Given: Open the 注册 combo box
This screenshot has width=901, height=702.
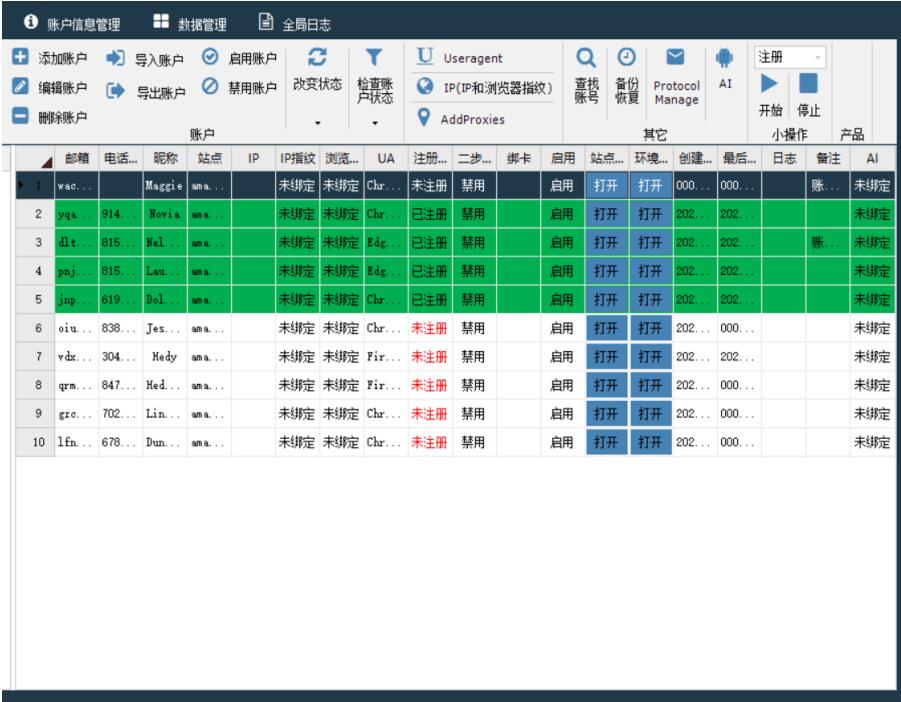Looking at the screenshot, I should (x=790, y=58).
